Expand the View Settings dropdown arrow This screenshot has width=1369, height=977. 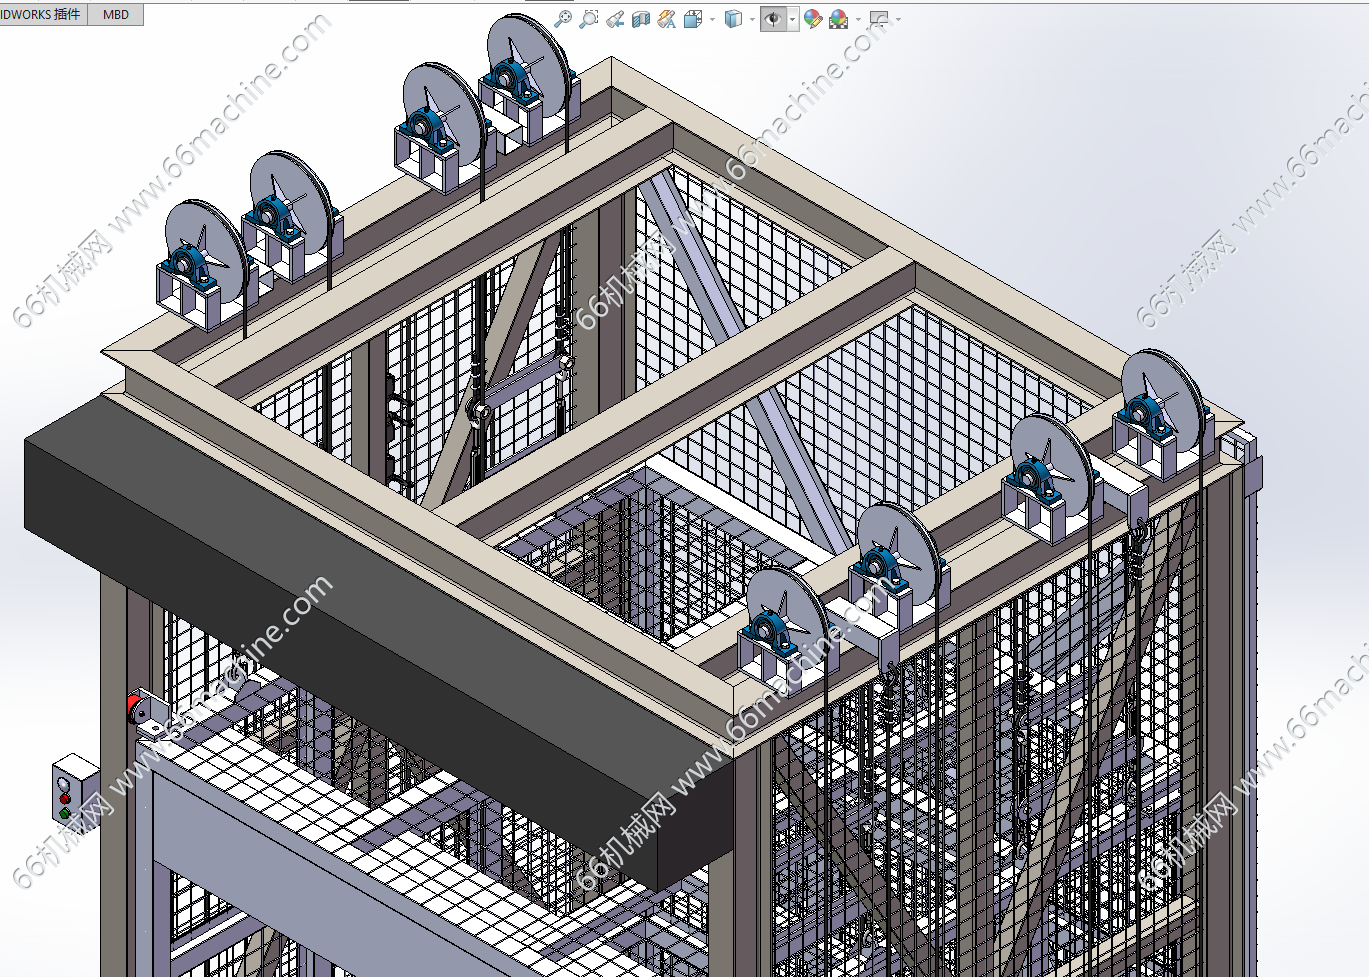click(898, 19)
